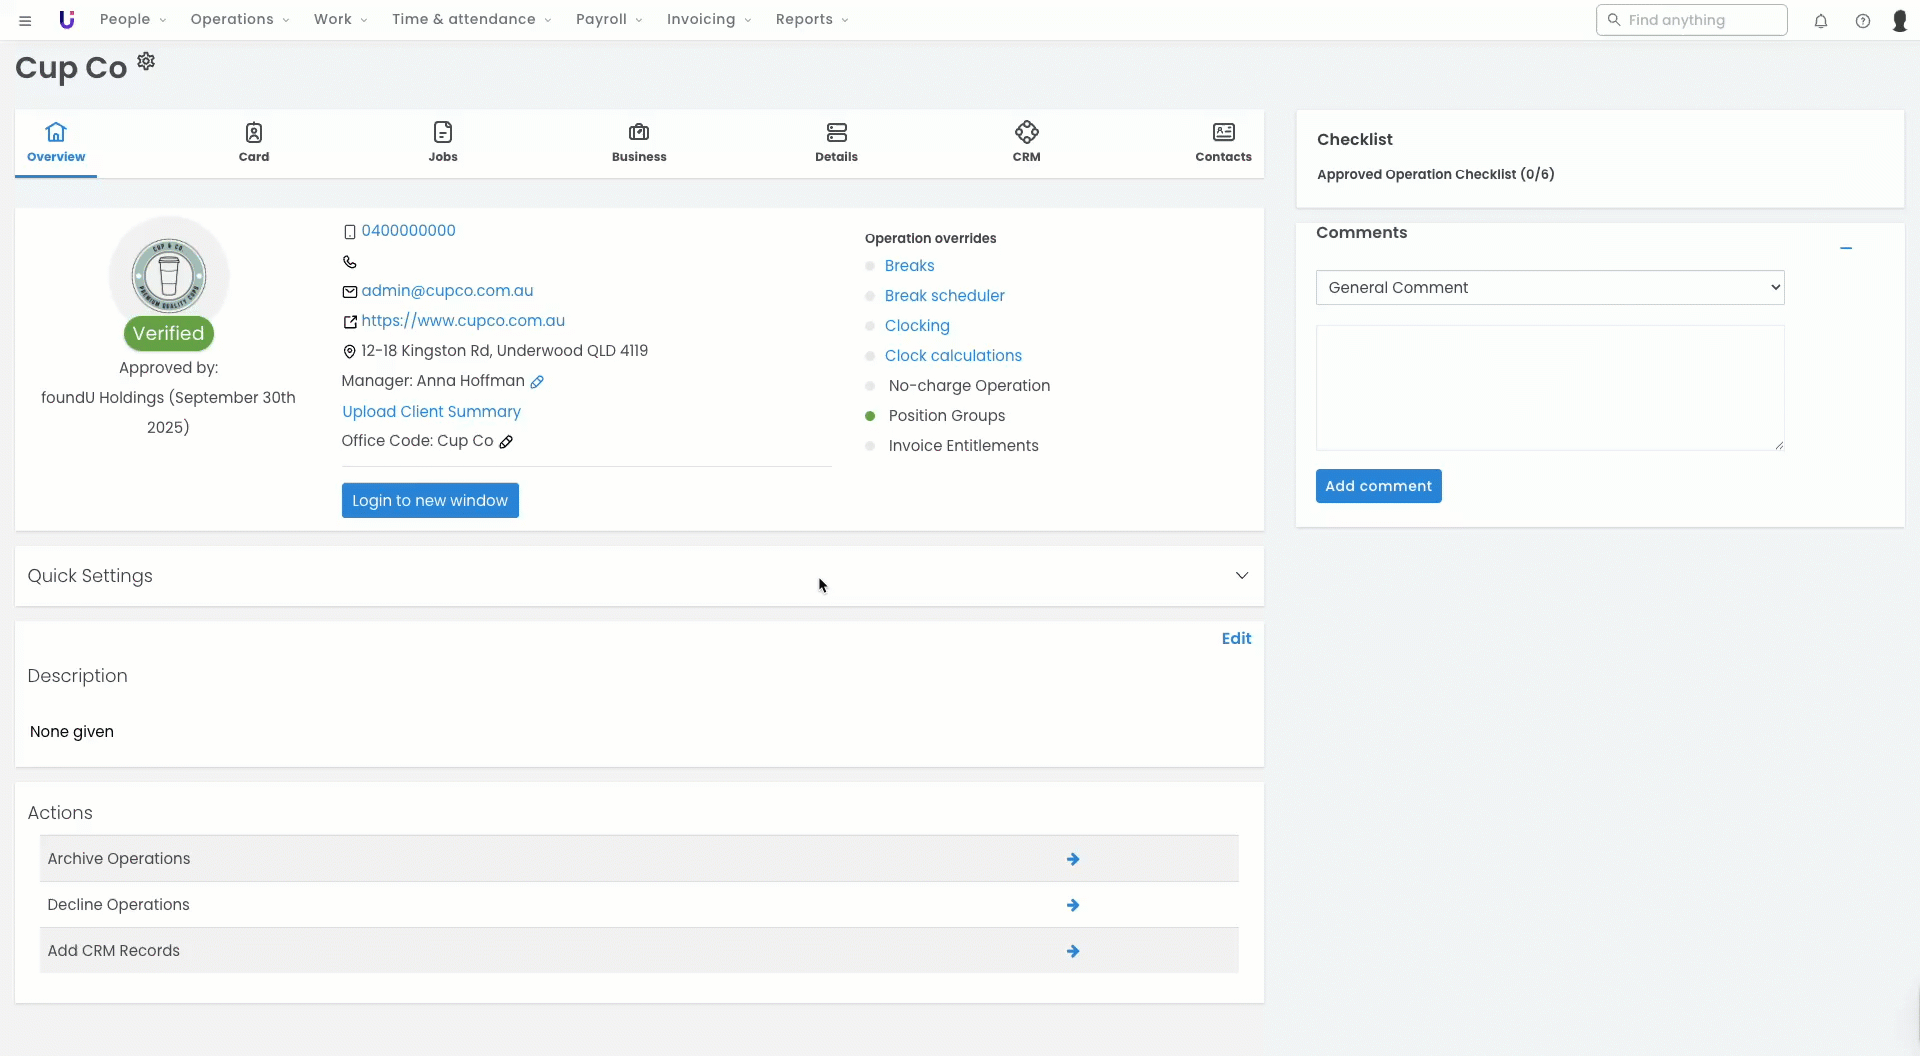Click into the comment text area
The image size is (1920, 1056).
pos(1550,388)
